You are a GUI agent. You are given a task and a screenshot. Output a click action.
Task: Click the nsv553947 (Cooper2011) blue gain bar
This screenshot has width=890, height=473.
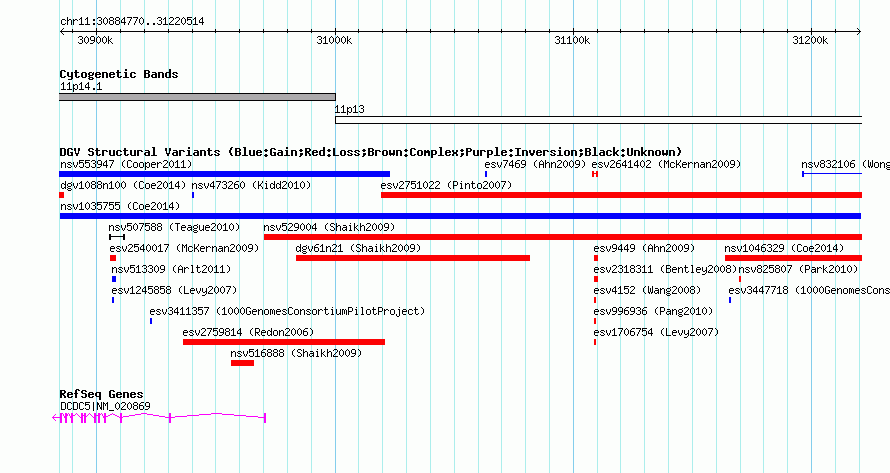coord(225,174)
